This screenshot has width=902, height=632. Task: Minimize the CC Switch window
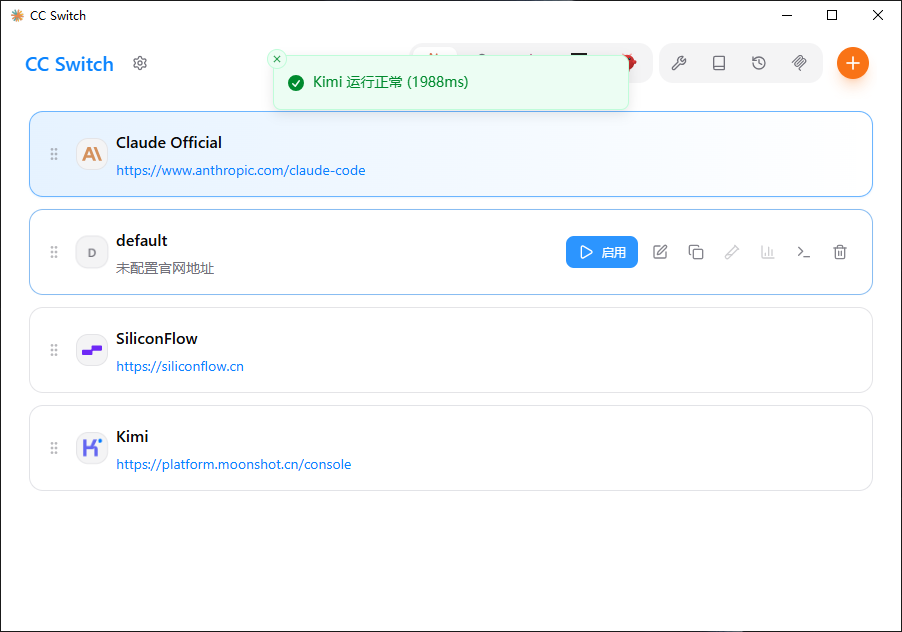click(x=787, y=16)
